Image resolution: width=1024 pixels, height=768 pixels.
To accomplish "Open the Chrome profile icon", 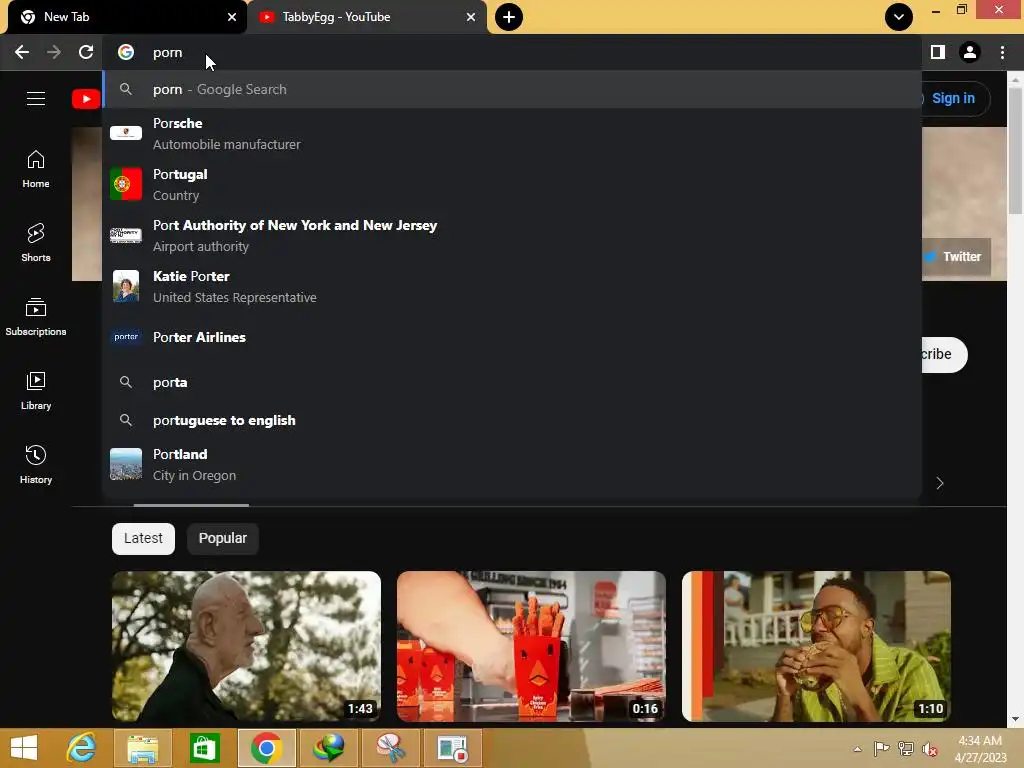I will (x=970, y=52).
